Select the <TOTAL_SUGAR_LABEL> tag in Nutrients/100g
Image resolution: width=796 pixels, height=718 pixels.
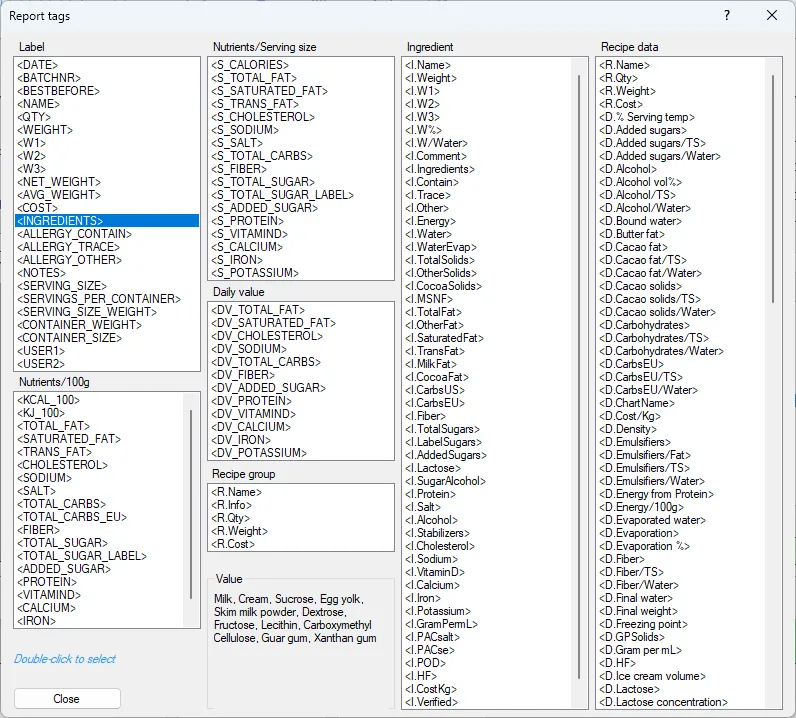point(82,556)
